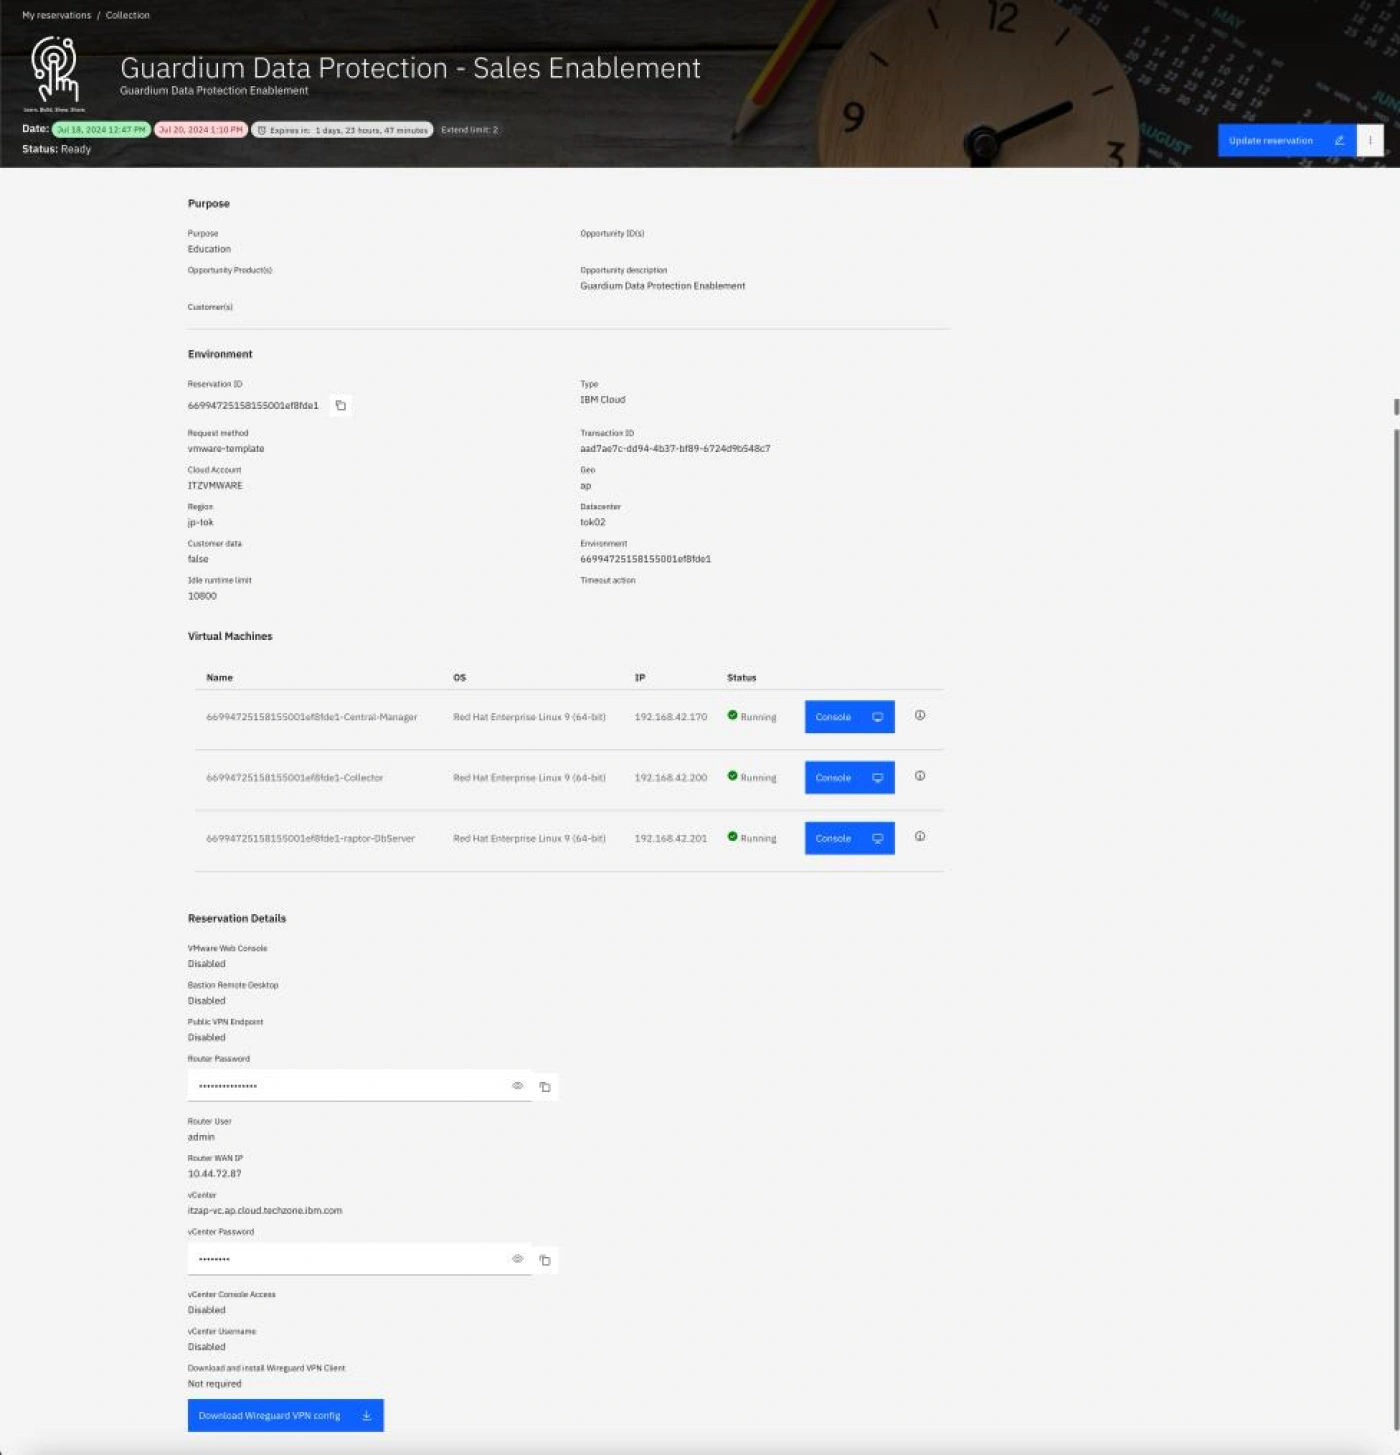Click the datacenter value tok02

tap(592, 522)
